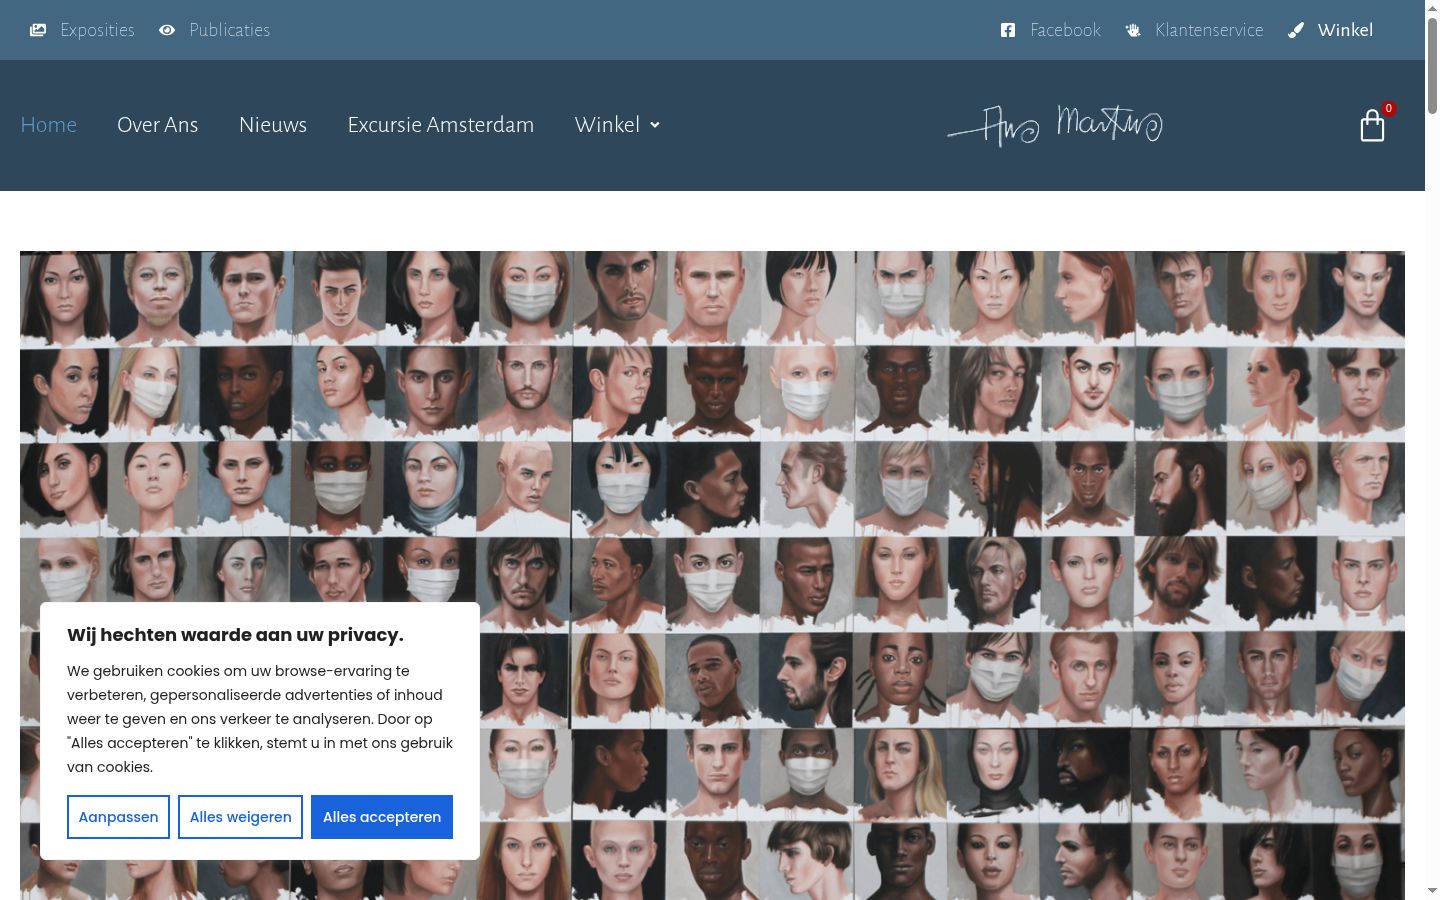Open Excursie Amsterdam page
The image size is (1440, 900).
coord(441,125)
